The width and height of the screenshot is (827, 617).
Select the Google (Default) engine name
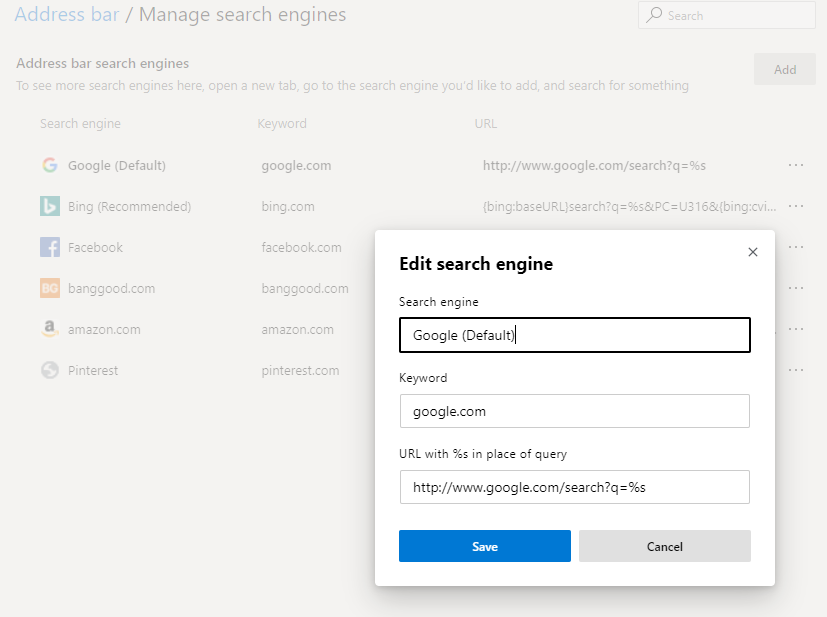click(x=117, y=166)
